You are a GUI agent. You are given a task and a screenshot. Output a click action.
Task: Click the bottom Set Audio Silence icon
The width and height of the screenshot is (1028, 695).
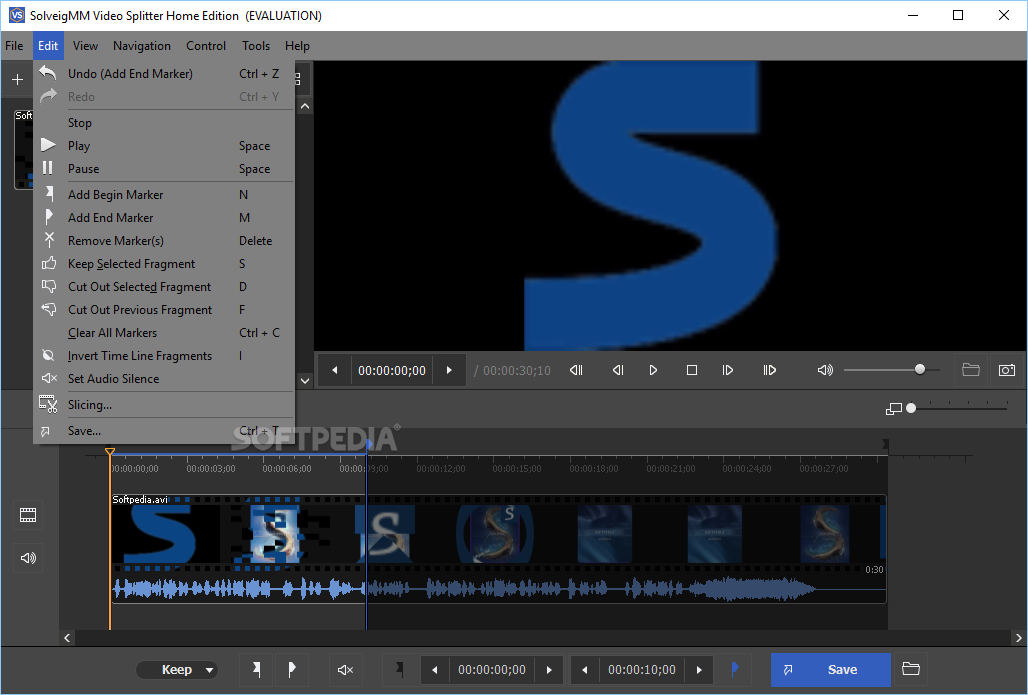345,669
